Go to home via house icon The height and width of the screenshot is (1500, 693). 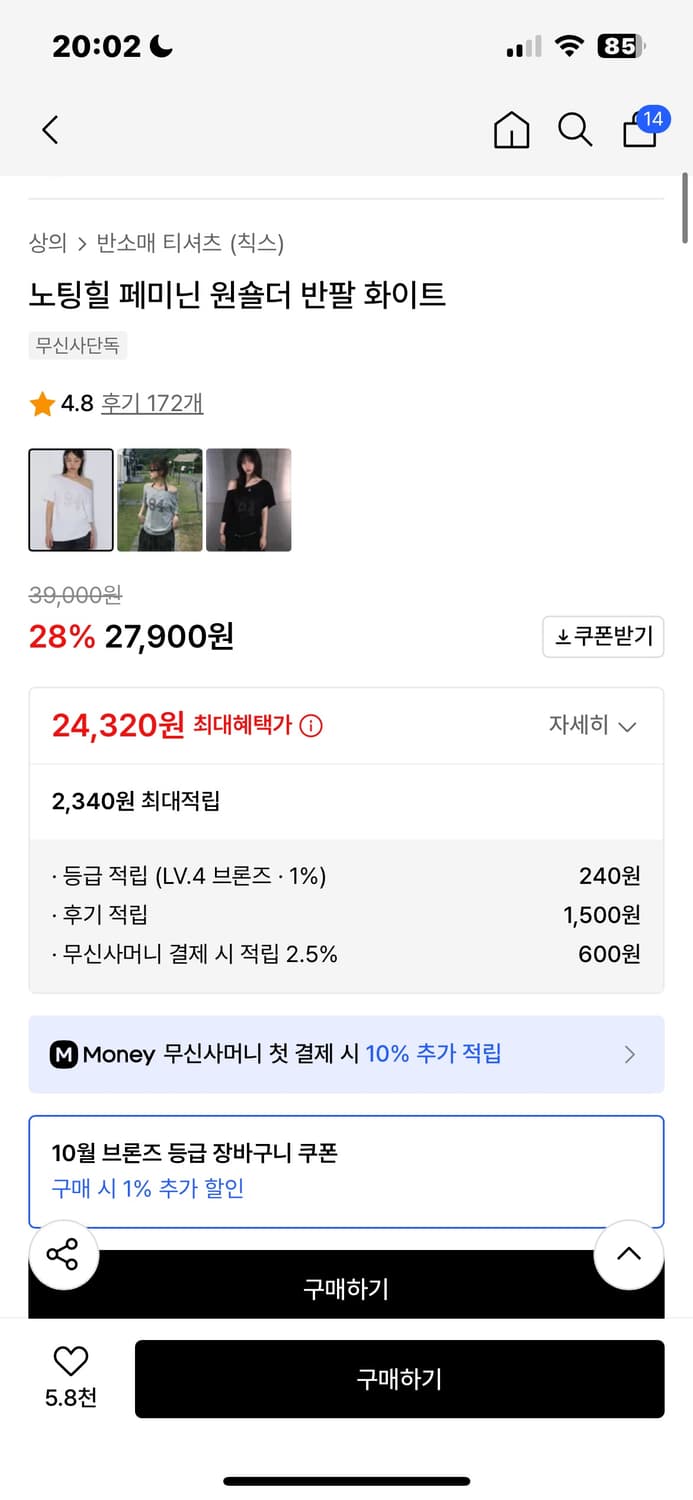click(511, 130)
